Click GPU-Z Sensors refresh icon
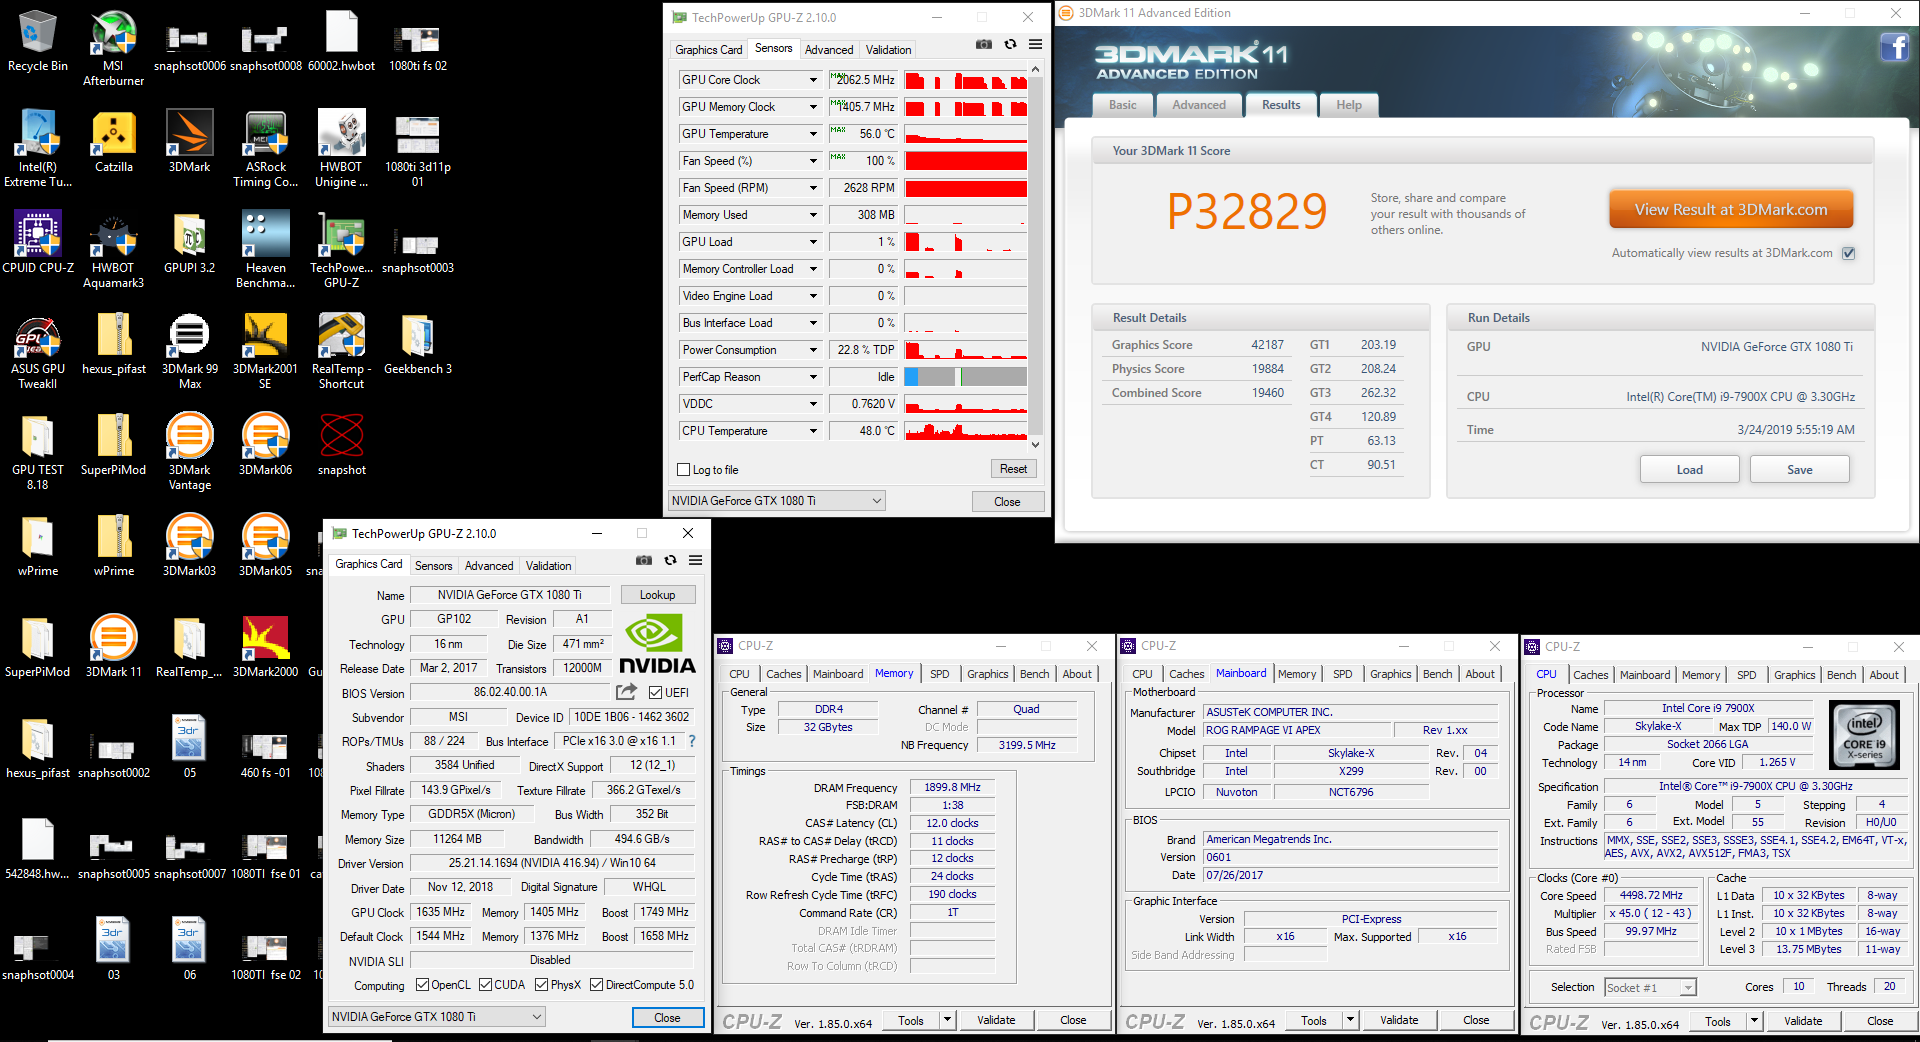Viewport: 1920px width, 1042px height. (1010, 45)
